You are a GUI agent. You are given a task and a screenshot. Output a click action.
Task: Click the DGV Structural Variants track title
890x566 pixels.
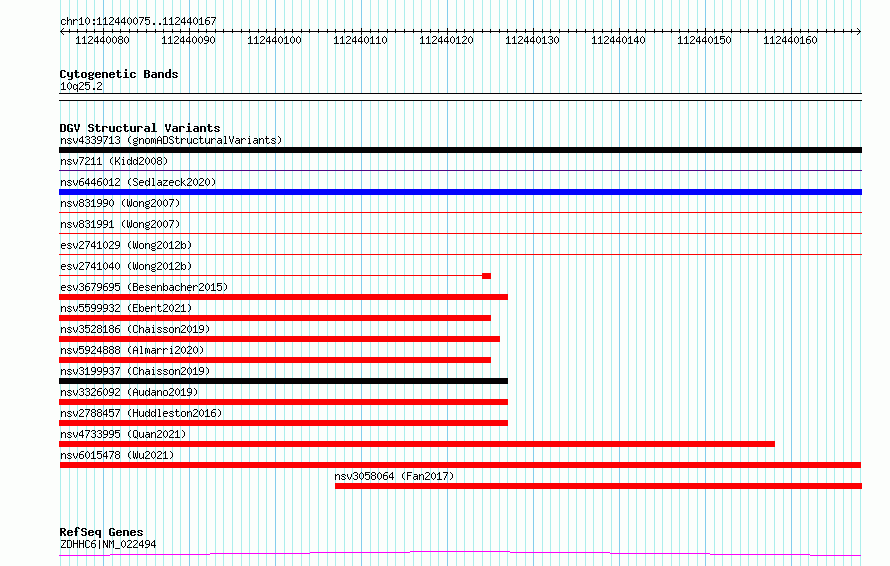140,128
